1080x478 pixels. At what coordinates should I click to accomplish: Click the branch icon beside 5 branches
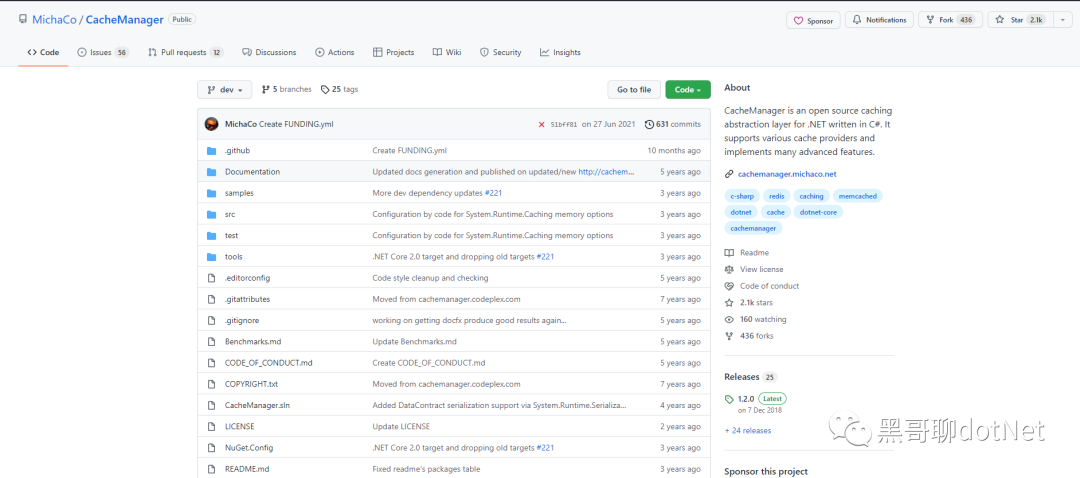point(265,90)
